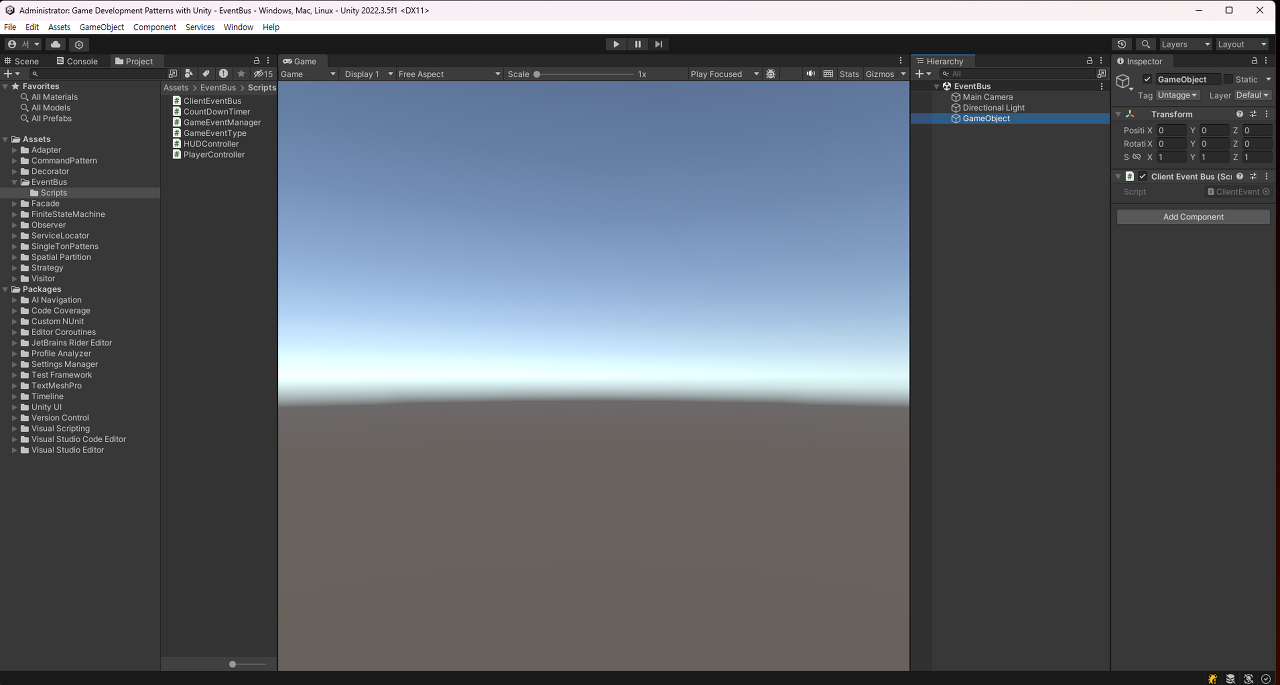Click the Project panel create plus button
Screen dimensions: 1280x685
pyautogui.click(x=11, y=74)
